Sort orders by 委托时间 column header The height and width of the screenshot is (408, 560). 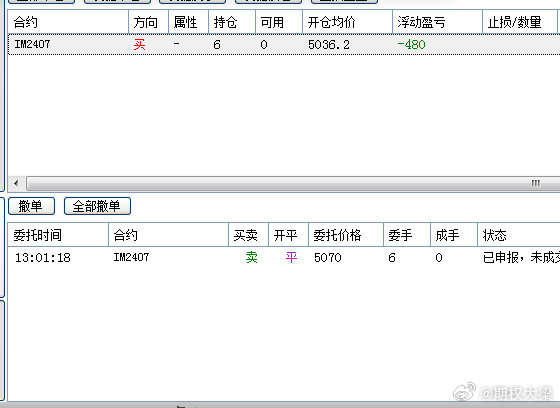point(58,235)
